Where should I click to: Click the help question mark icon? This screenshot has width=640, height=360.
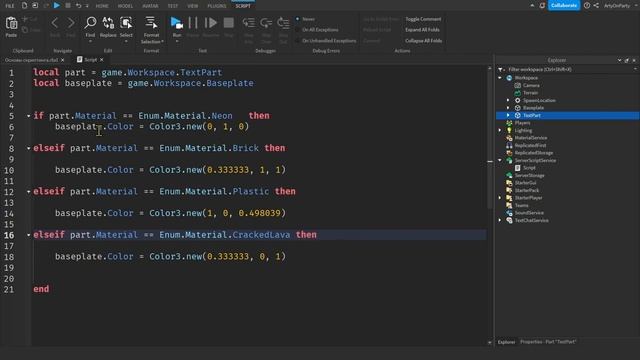[587, 6]
